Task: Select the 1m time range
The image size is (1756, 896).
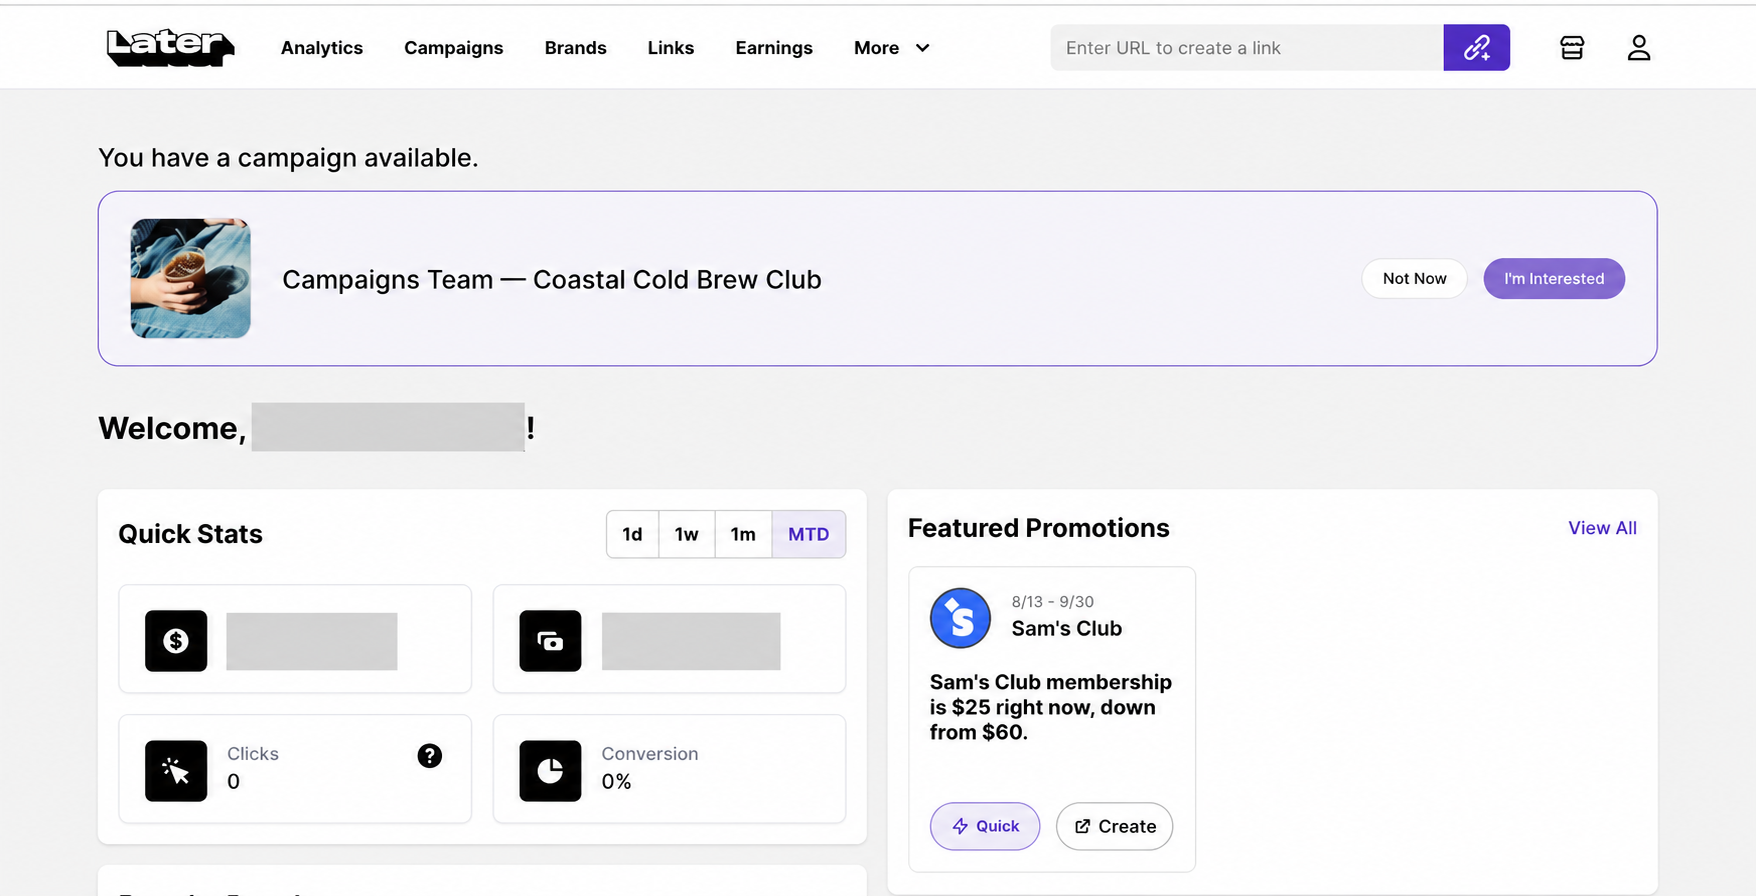Action: coord(743,534)
